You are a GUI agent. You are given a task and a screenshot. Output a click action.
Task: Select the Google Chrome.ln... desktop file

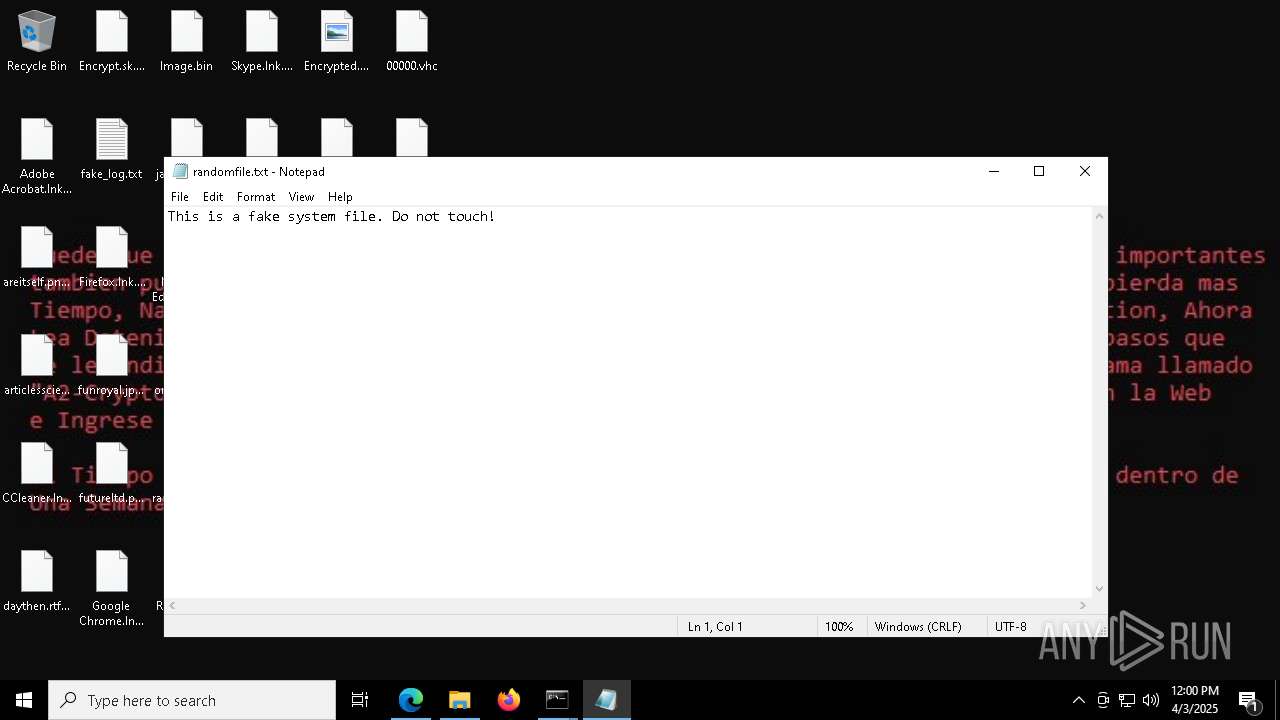click(x=112, y=589)
